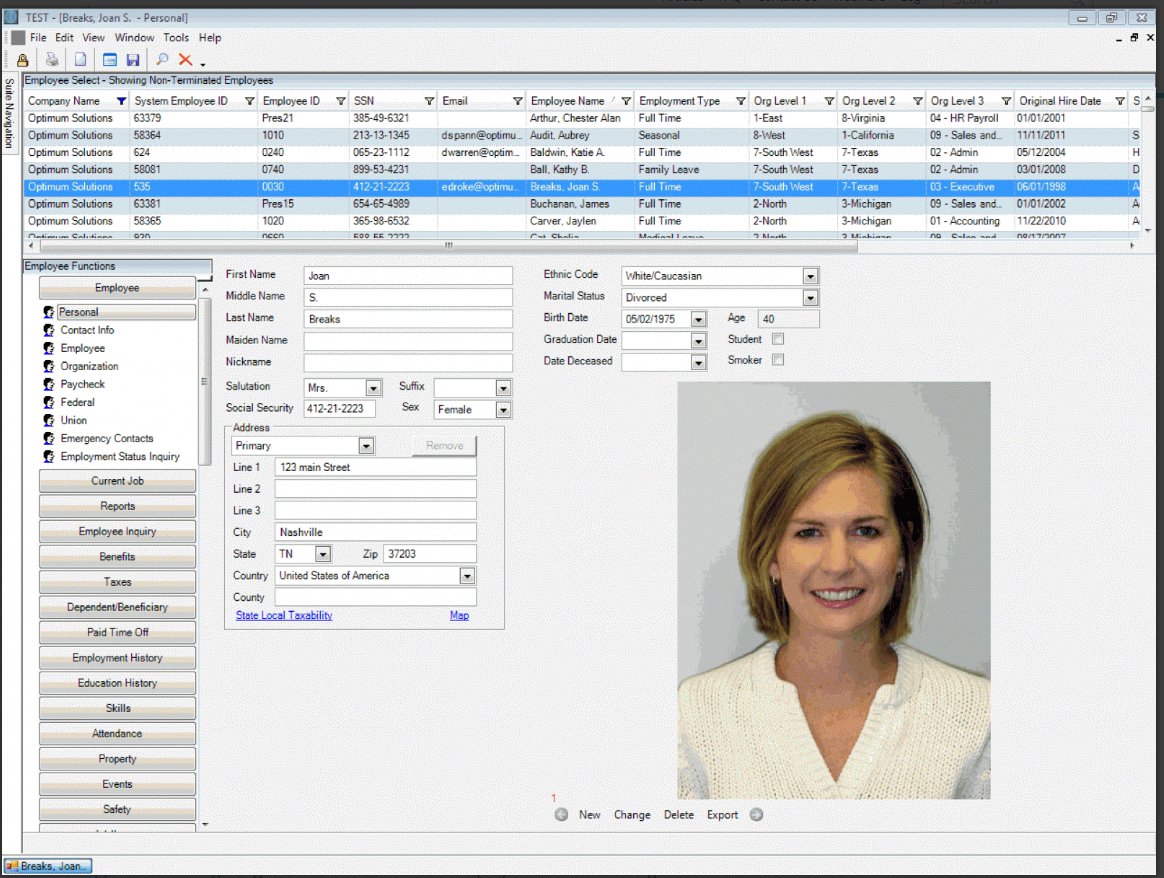
Task: Click the Remove address button
Action: pos(444,446)
